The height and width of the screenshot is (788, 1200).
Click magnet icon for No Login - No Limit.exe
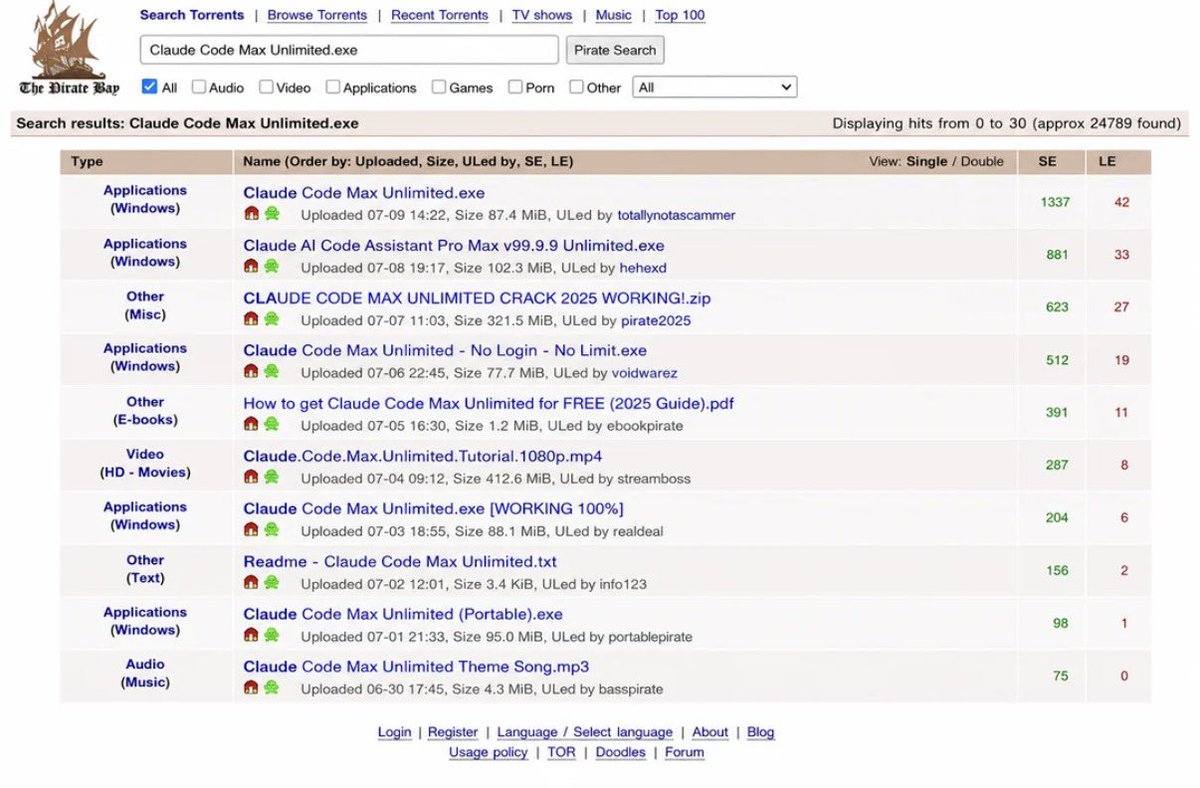click(251, 372)
